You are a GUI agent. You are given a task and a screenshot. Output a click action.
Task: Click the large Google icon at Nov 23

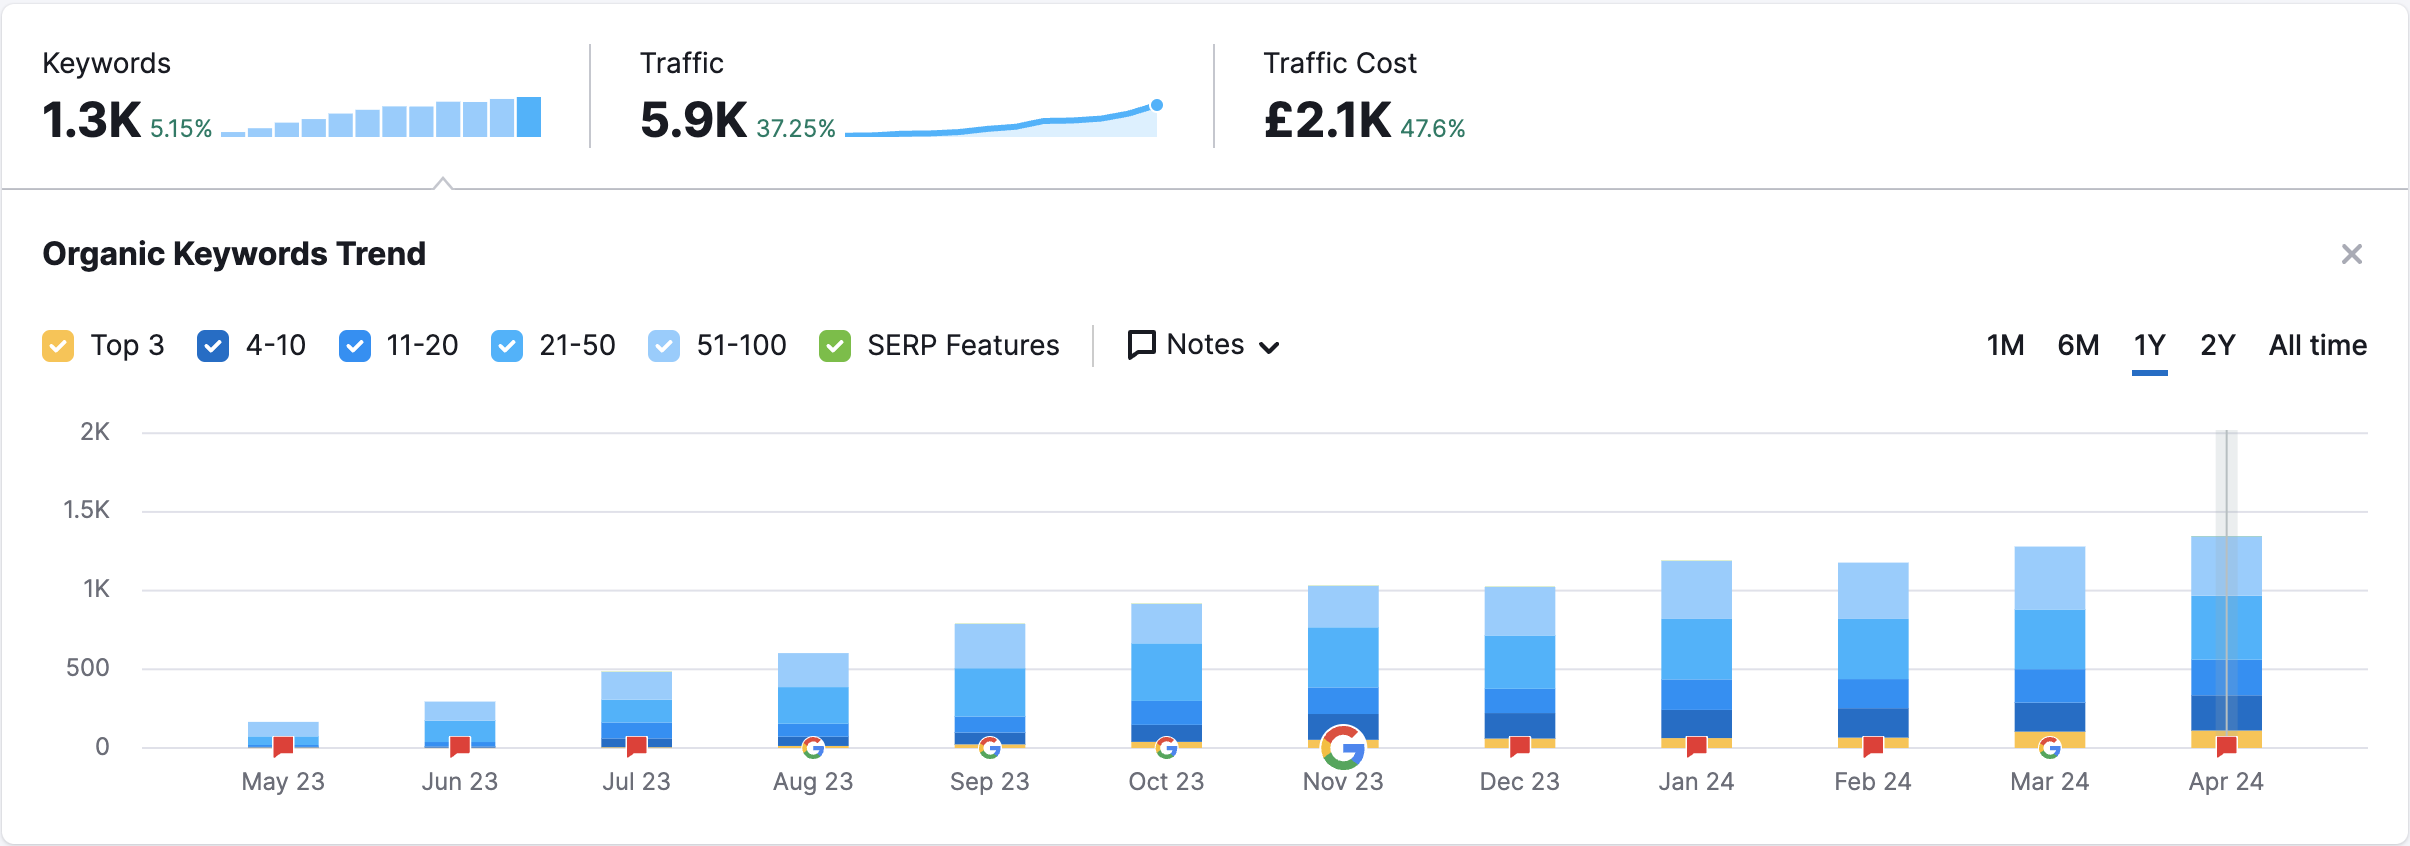pos(1343,746)
